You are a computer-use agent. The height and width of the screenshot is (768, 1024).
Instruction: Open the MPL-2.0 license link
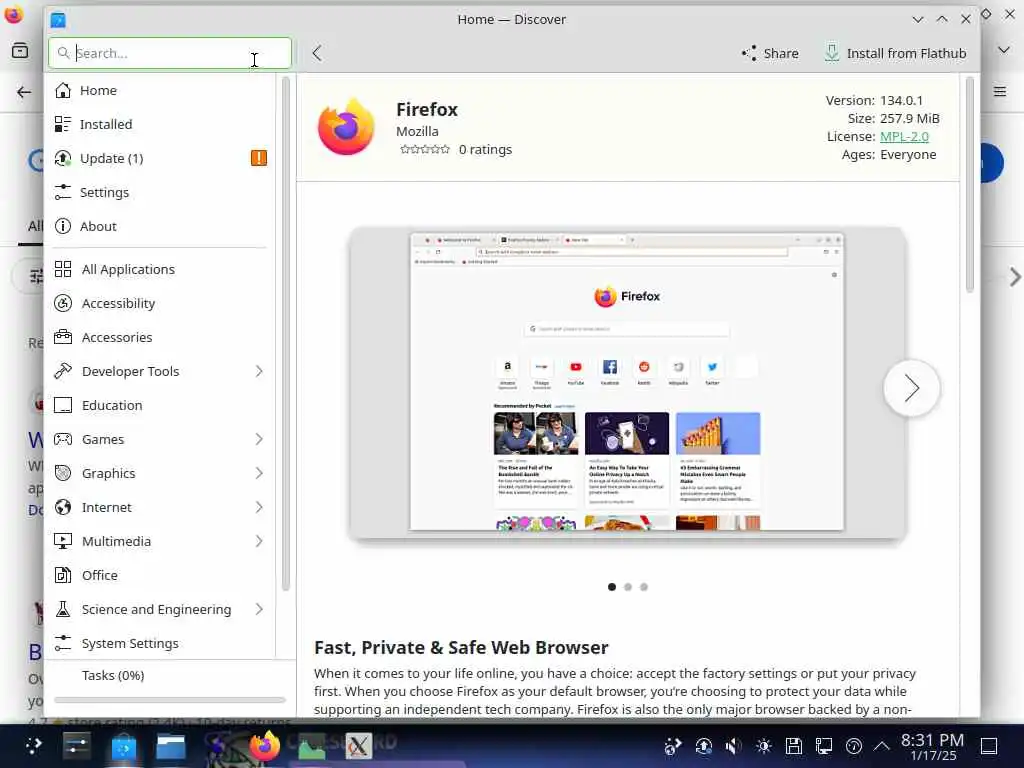click(x=904, y=136)
